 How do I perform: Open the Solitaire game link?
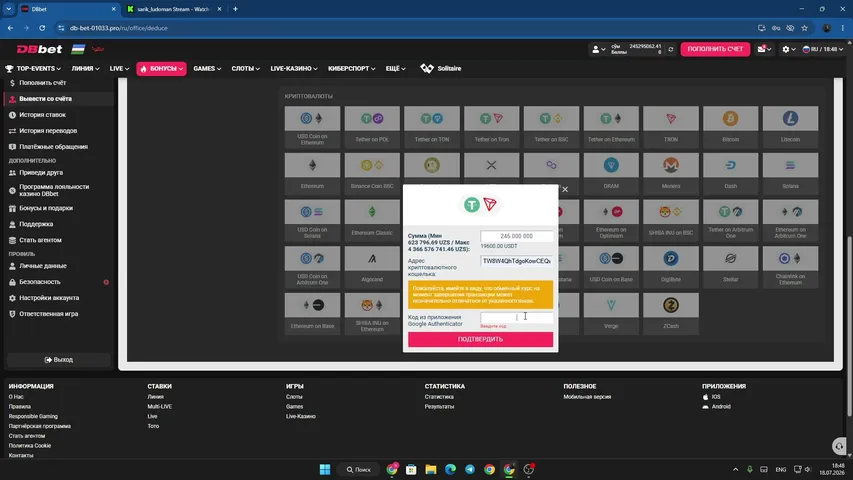[x=441, y=69]
